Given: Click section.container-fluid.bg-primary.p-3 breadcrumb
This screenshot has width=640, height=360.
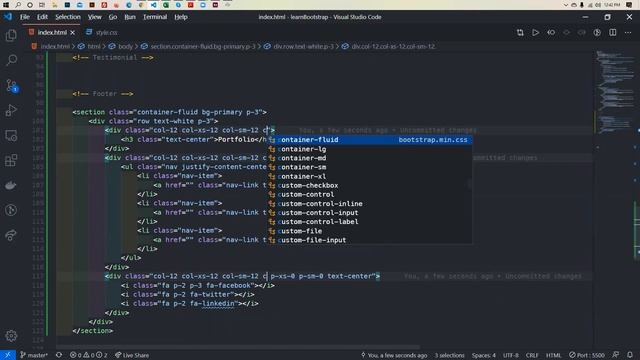Looking at the screenshot, I should pyautogui.click(x=199, y=47).
